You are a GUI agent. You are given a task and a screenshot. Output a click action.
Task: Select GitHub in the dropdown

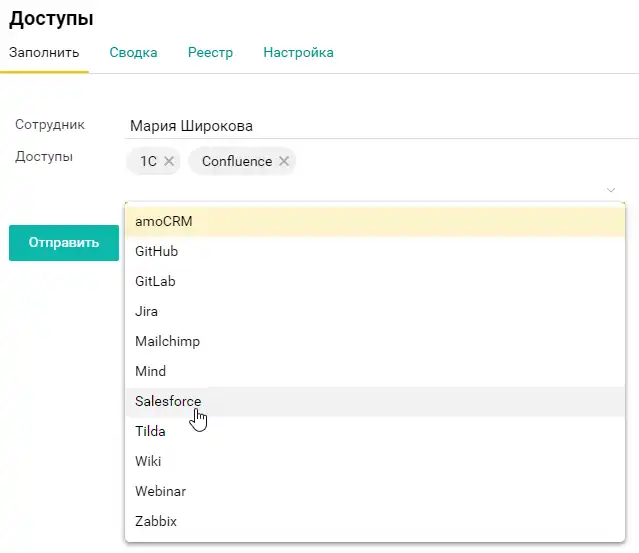point(375,251)
